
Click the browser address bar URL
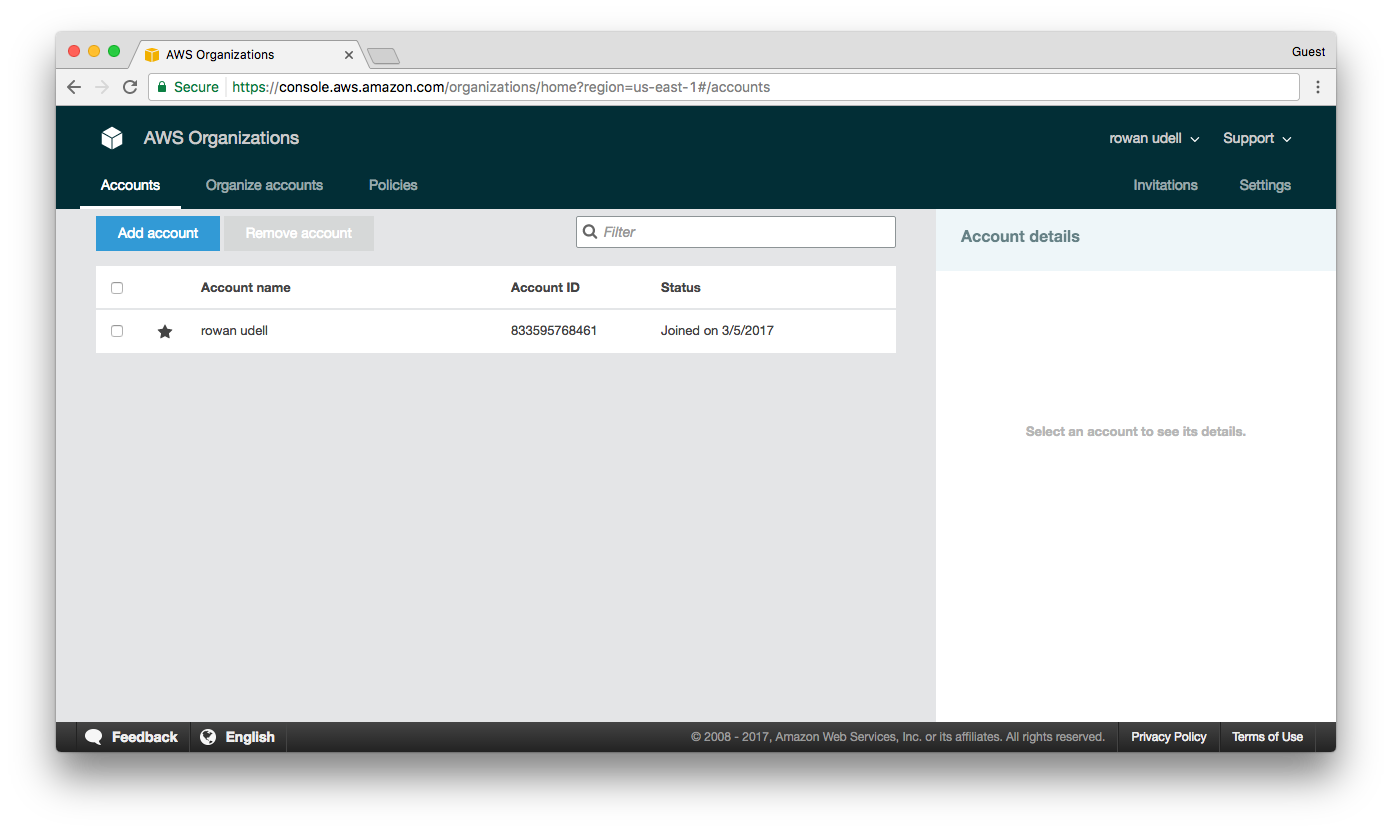[501, 87]
